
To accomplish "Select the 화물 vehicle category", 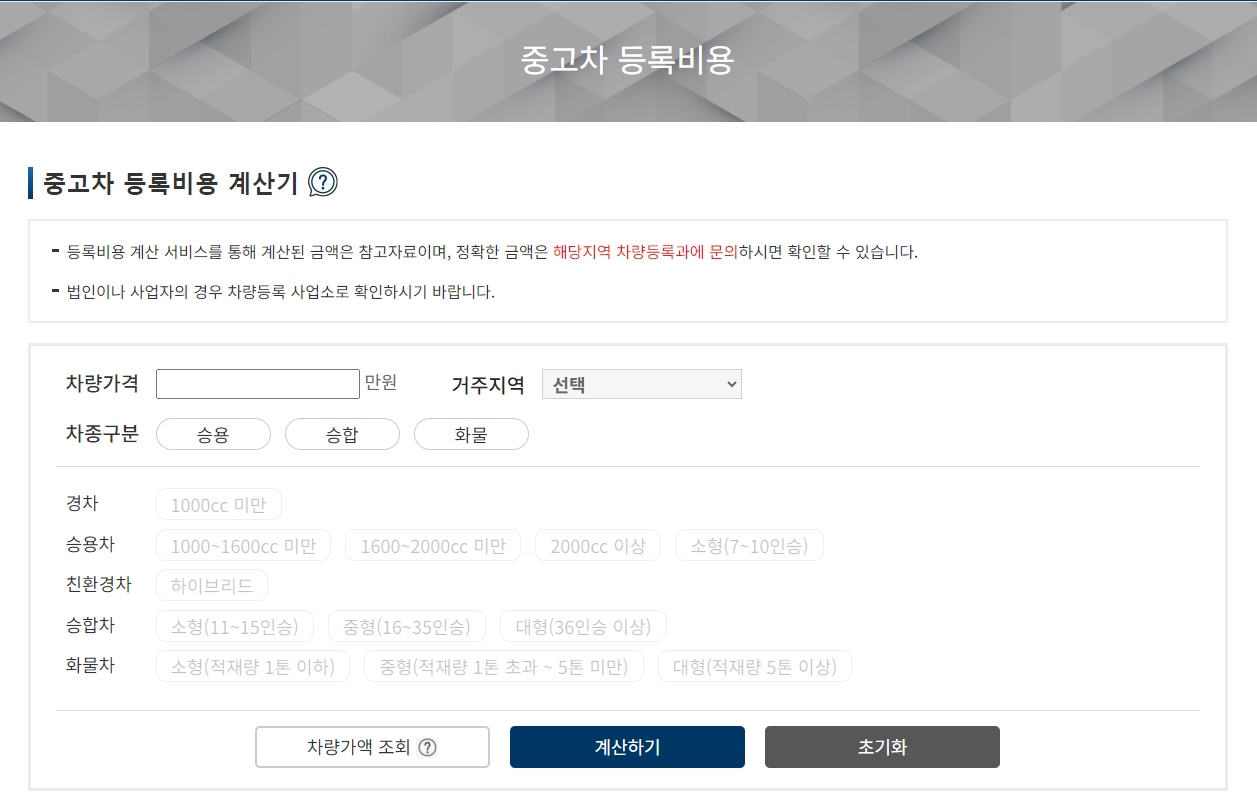I will click(471, 433).
